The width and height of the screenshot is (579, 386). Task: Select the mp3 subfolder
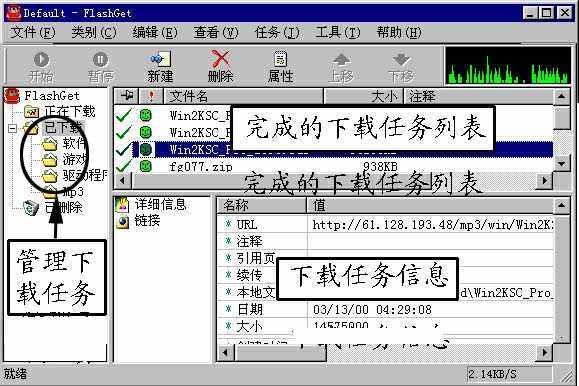tap(73, 191)
